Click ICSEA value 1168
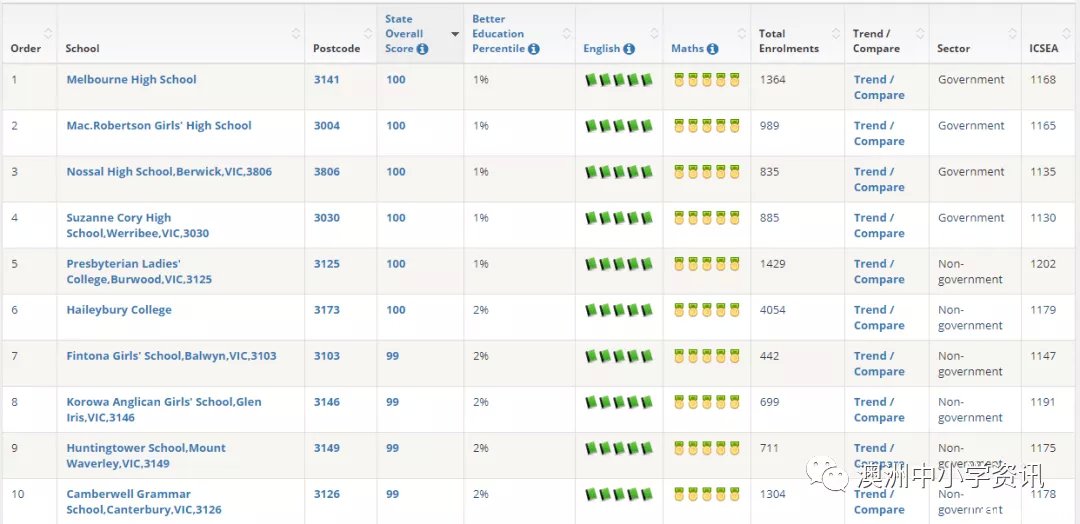The height and width of the screenshot is (524, 1080). point(1043,80)
